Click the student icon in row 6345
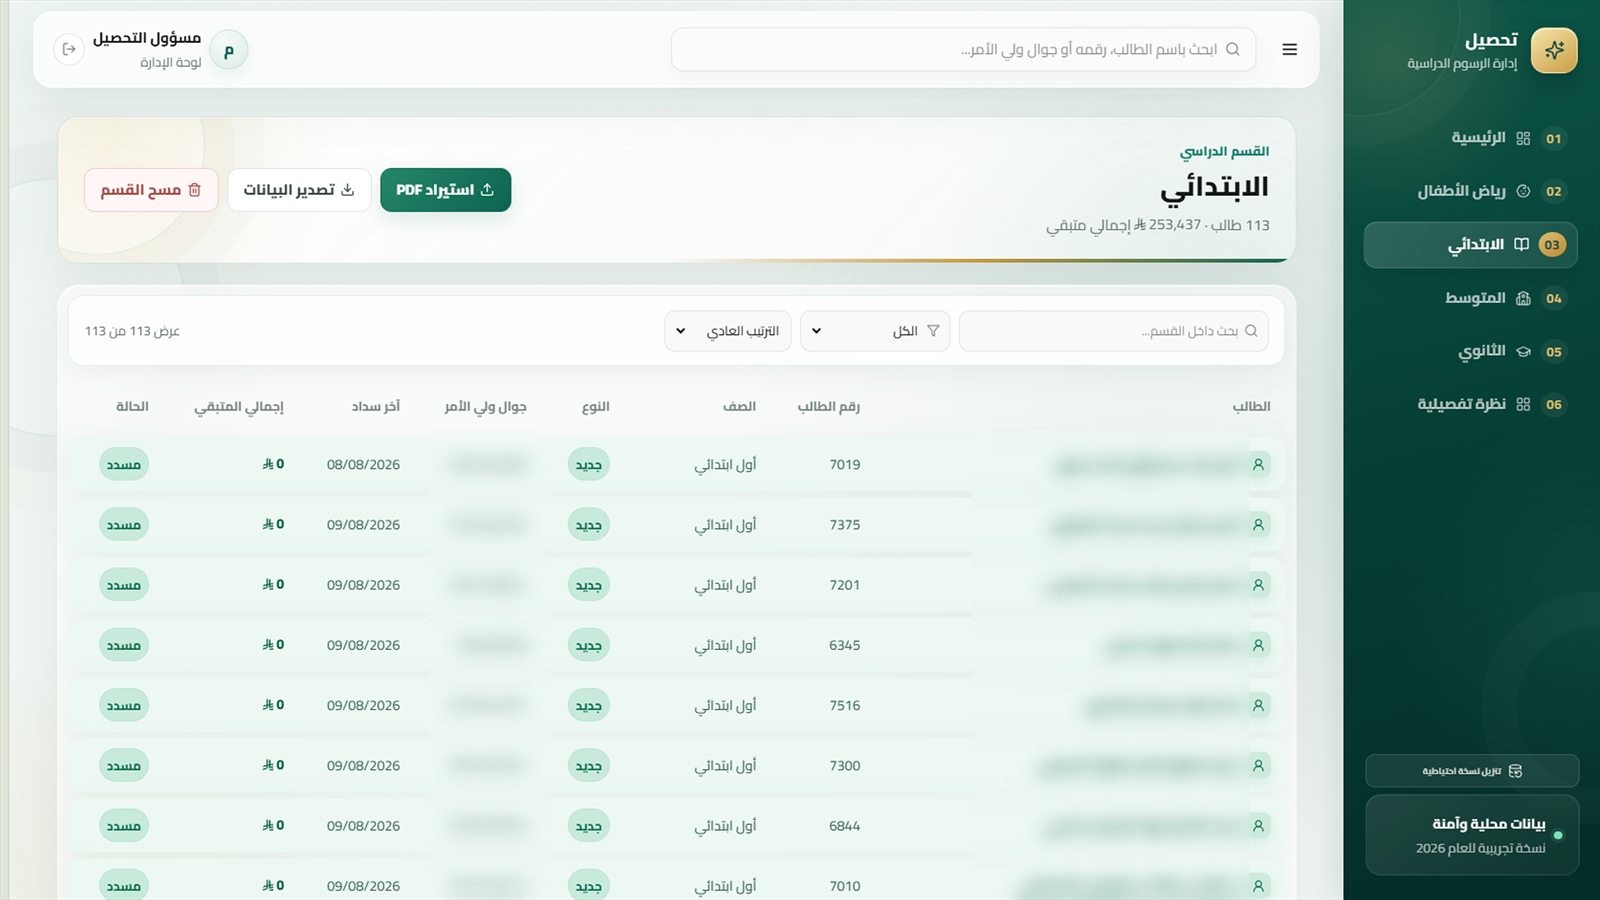 (1258, 645)
